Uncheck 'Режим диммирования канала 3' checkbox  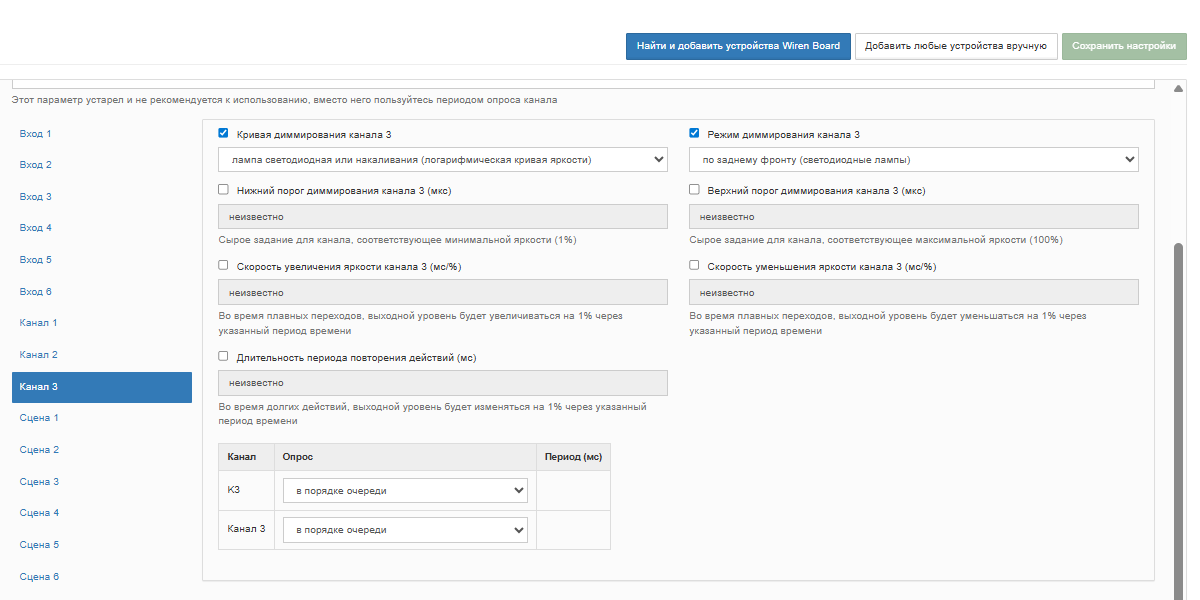pos(695,133)
